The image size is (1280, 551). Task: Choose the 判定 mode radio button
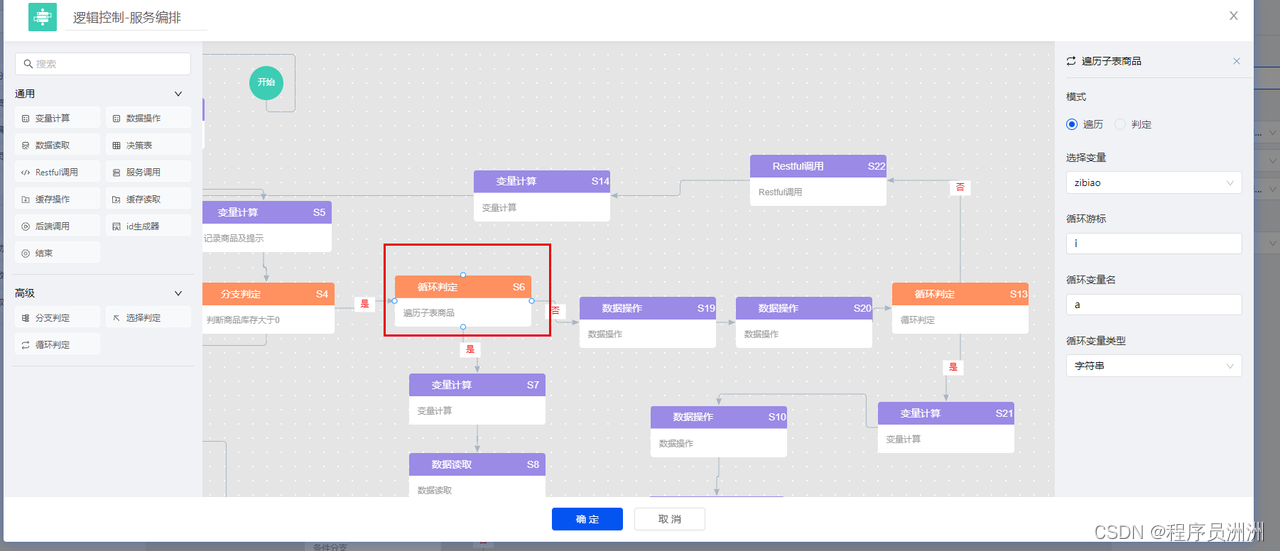pos(1121,124)
